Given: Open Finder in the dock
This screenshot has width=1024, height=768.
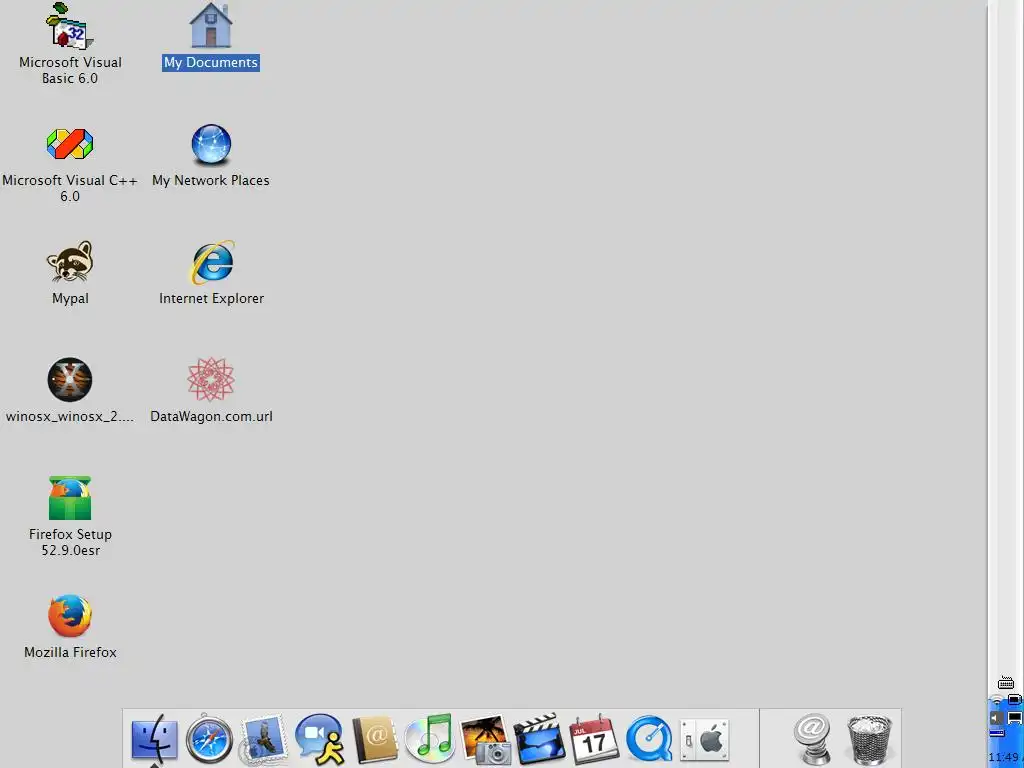Looking at the screenshot, I should click(x=154, y=739).
